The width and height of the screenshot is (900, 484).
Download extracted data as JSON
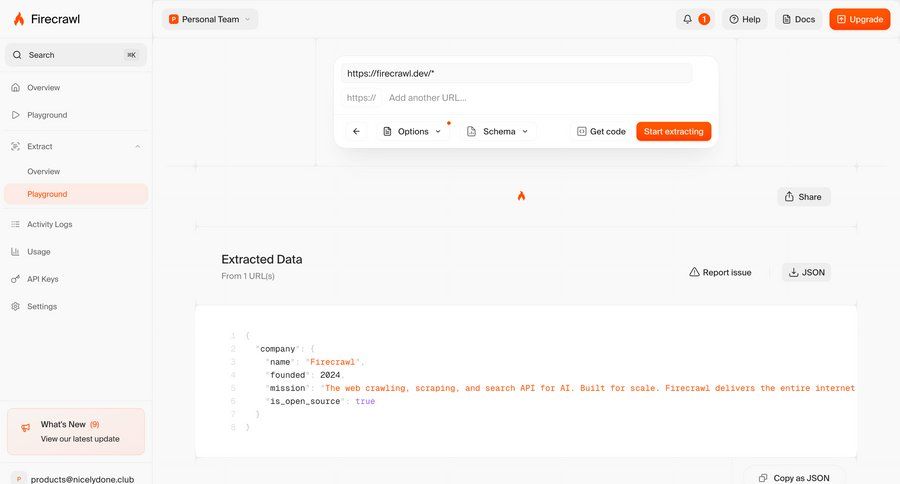(805, 272)
